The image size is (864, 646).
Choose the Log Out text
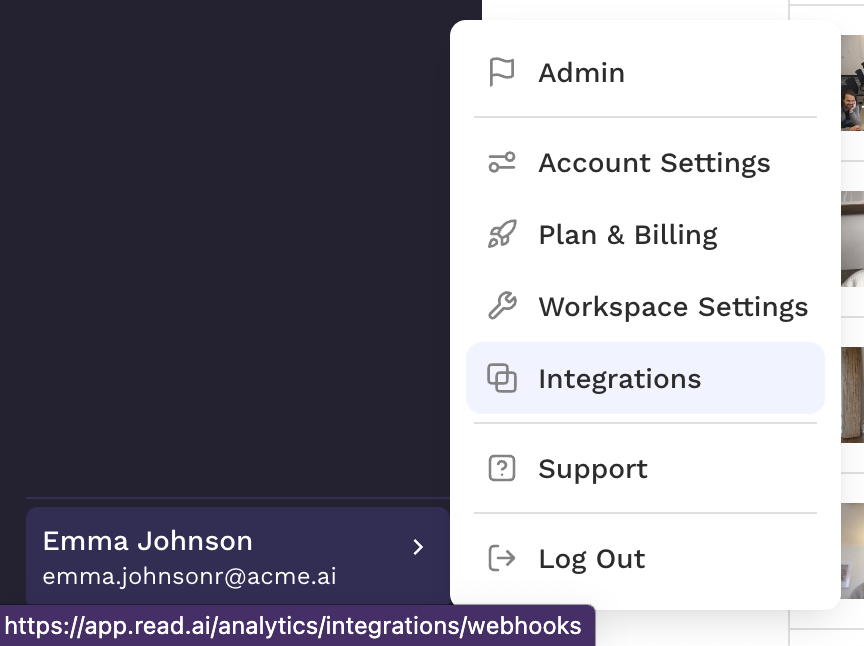592,559
